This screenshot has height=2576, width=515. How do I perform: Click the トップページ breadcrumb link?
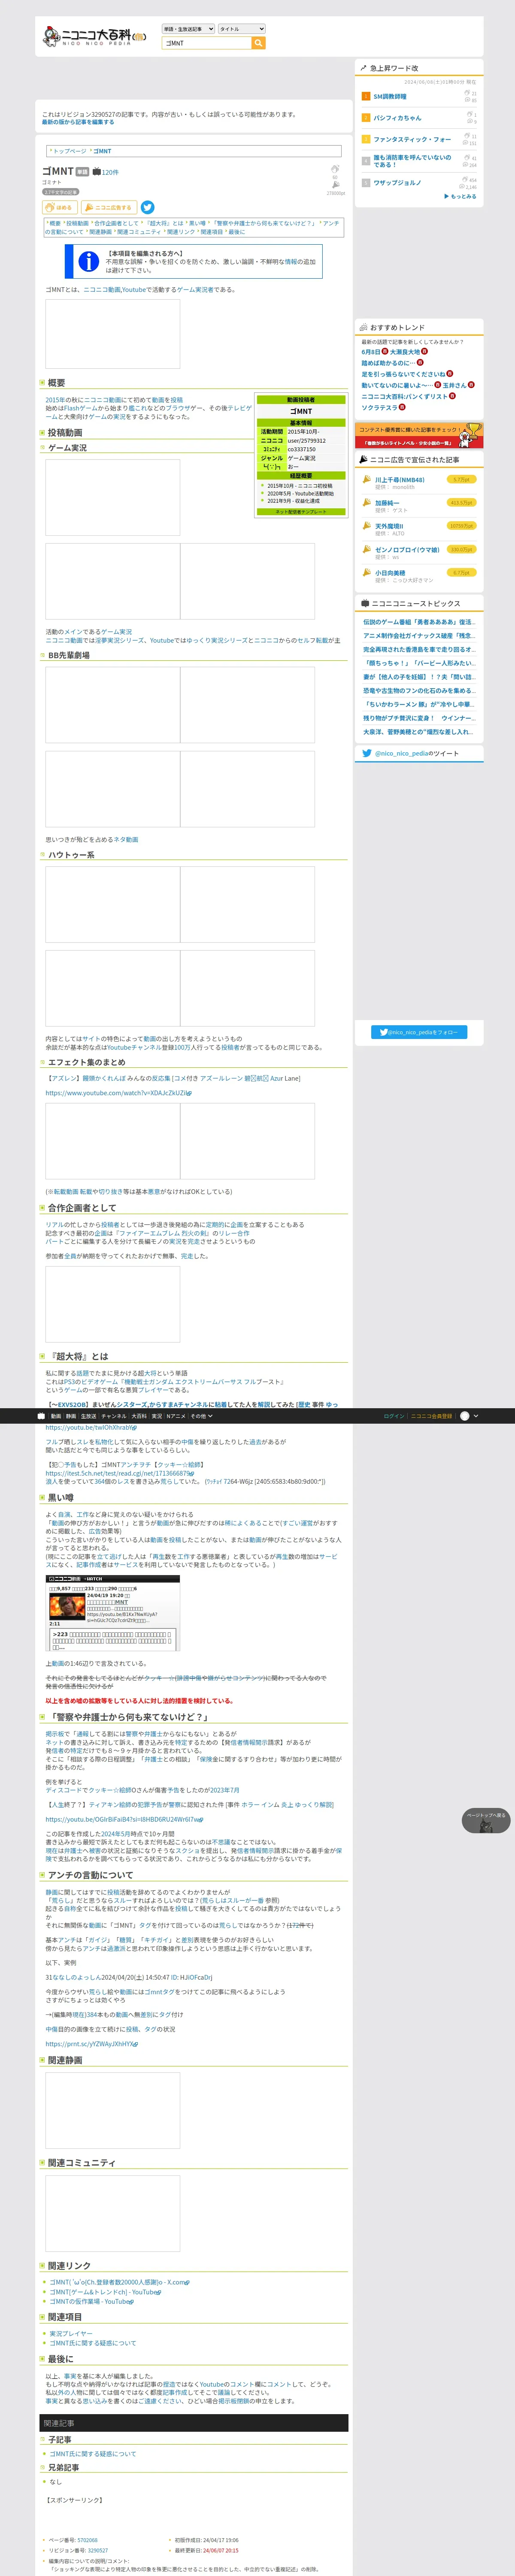[x=69, y=151]
